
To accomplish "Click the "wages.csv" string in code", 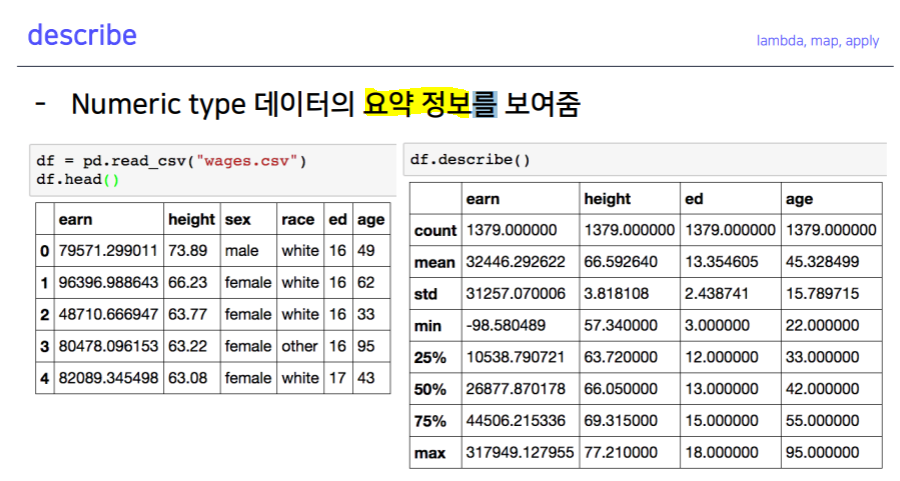I will pos(247,161).
